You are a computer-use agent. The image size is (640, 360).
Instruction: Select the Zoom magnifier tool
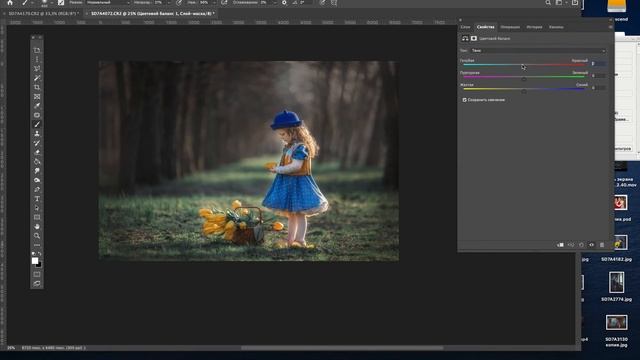pyautogui.click(x=37, y=236)
